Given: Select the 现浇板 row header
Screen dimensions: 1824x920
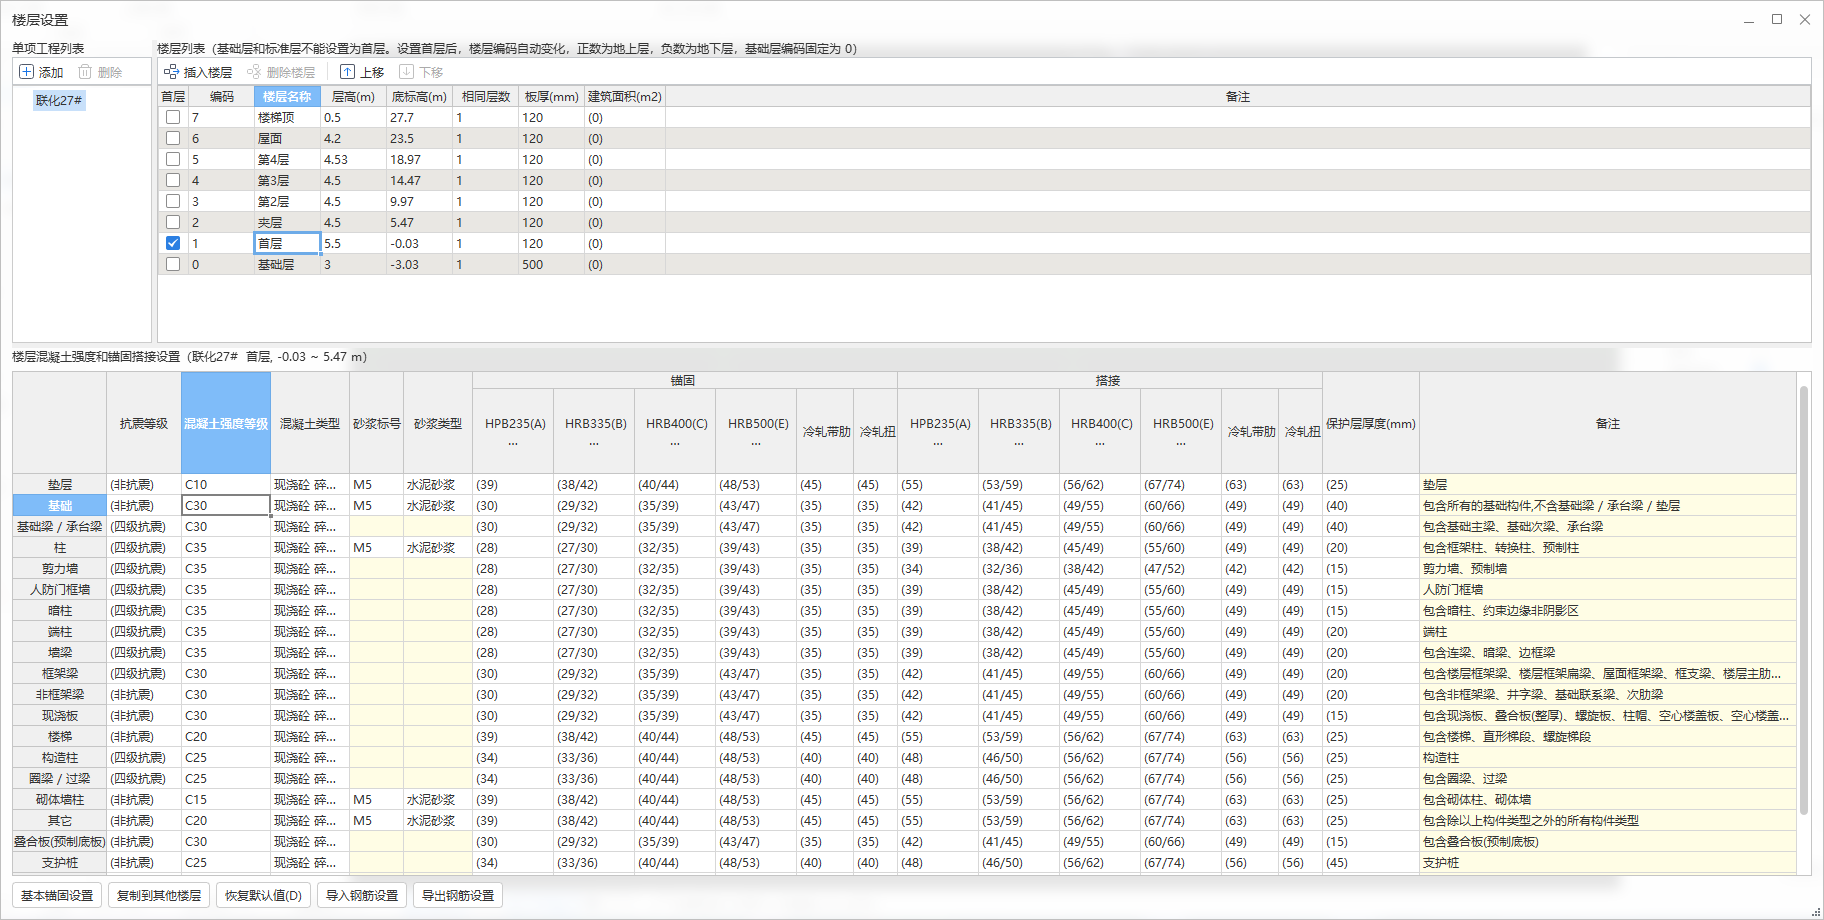Looking at the screenshot, I should click(60, 715).
